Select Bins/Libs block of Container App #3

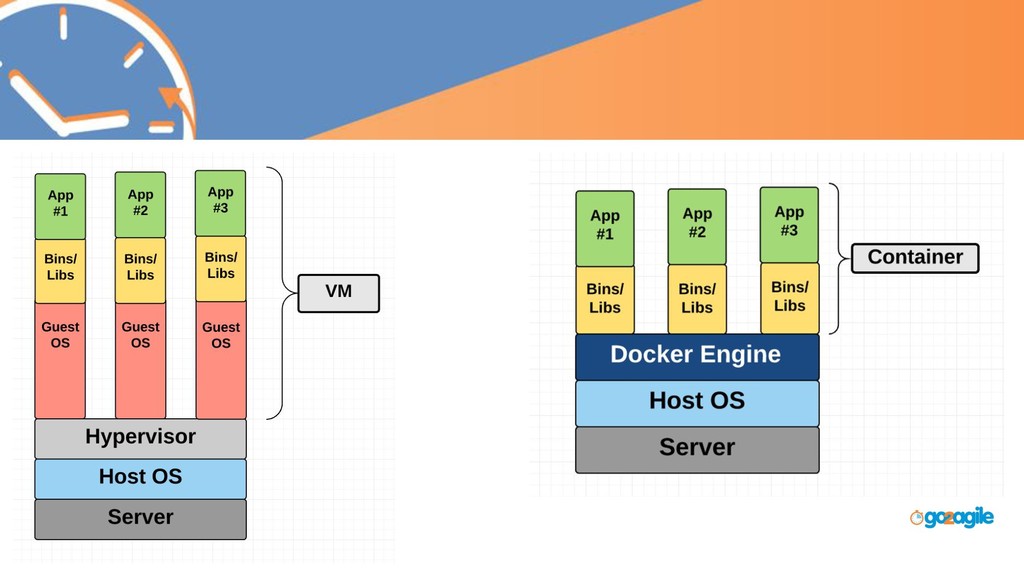[790, 298]
